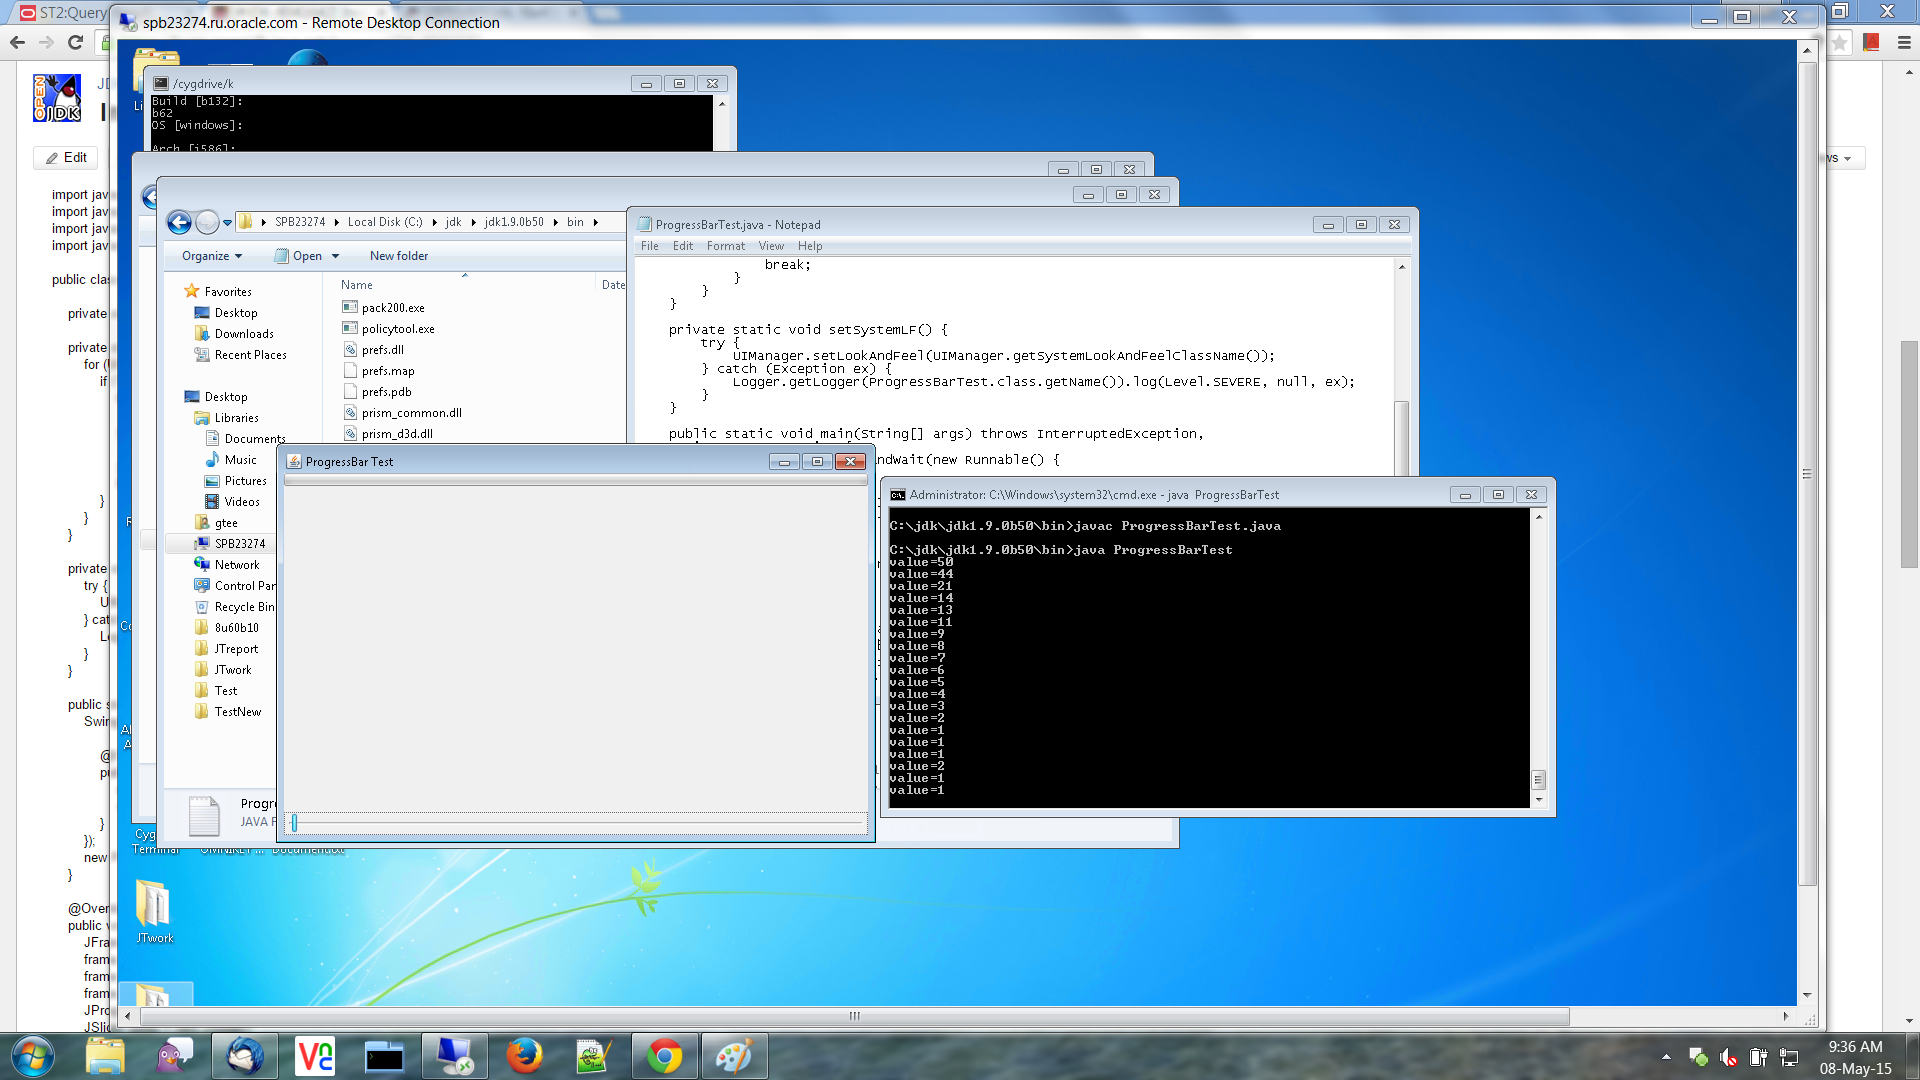Click the New folder button
Screen dimensions: 1920x1080
(398, 256)
